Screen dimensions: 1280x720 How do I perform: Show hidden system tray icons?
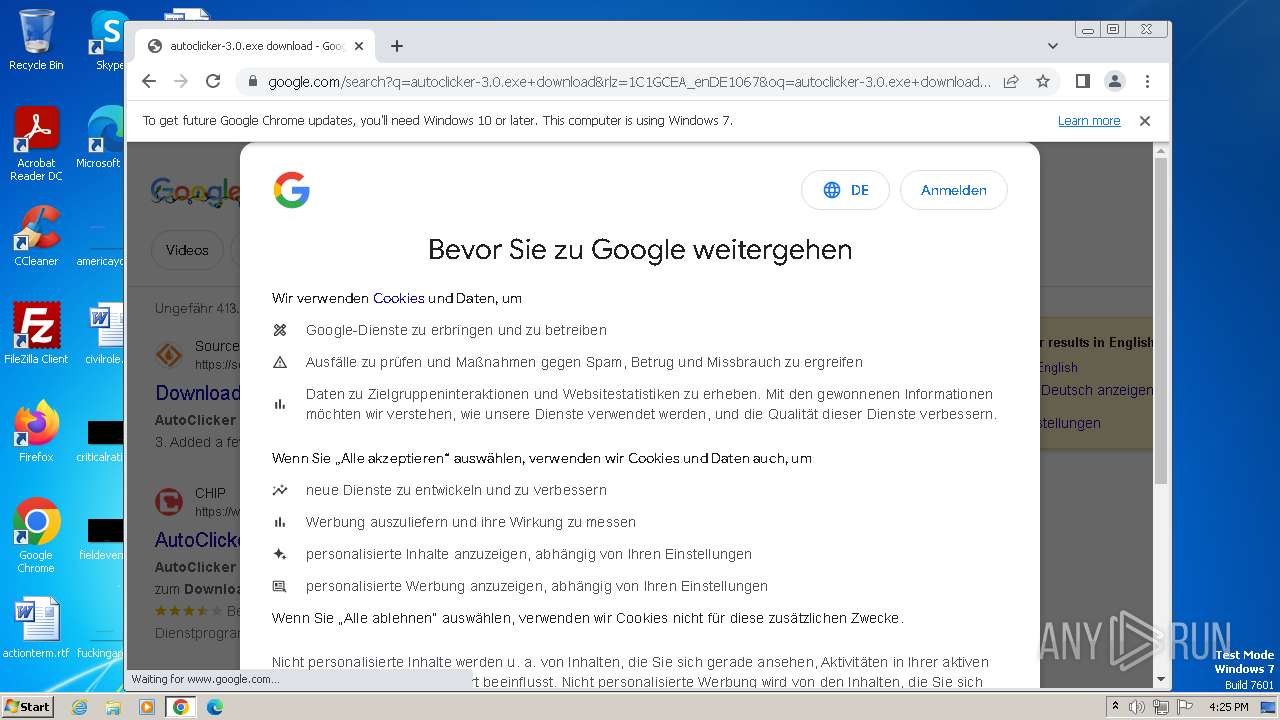1115,707
